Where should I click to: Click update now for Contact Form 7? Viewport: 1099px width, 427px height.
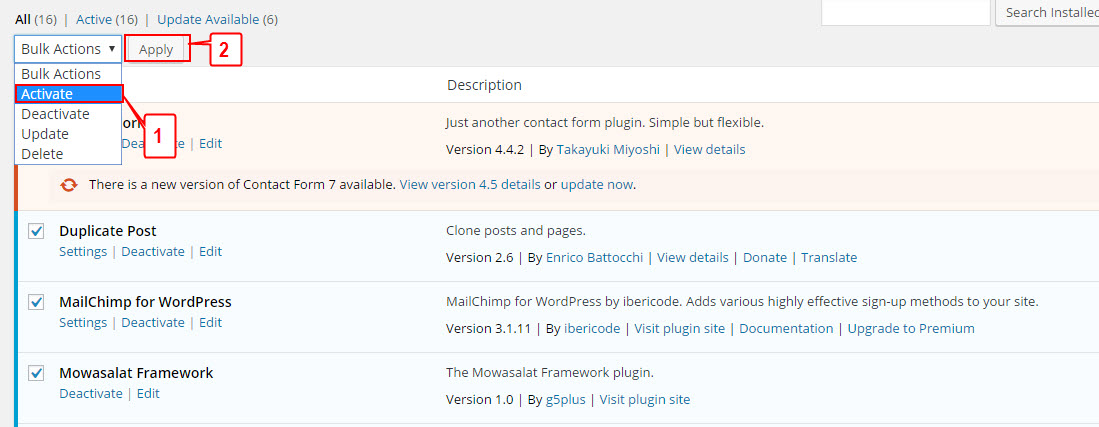point(597,185)
